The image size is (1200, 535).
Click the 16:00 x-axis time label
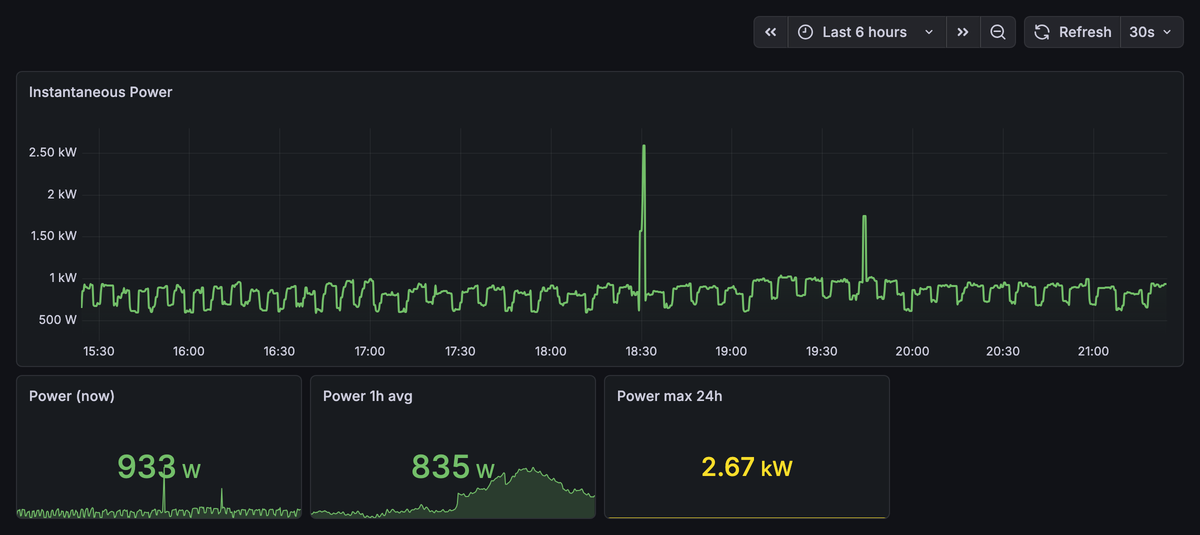[188, 351]
